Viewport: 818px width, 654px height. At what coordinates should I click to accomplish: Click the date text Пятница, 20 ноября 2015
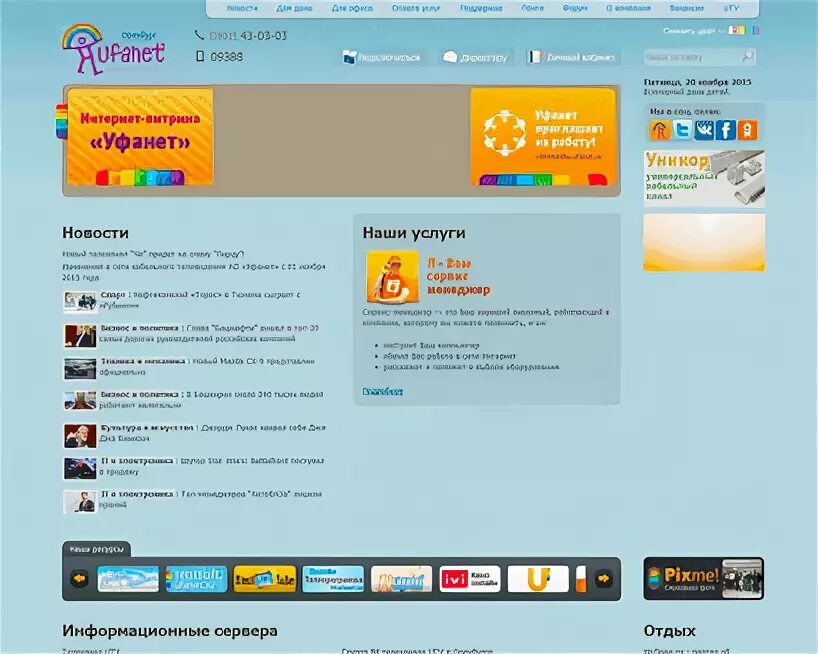tap(697, 82)
